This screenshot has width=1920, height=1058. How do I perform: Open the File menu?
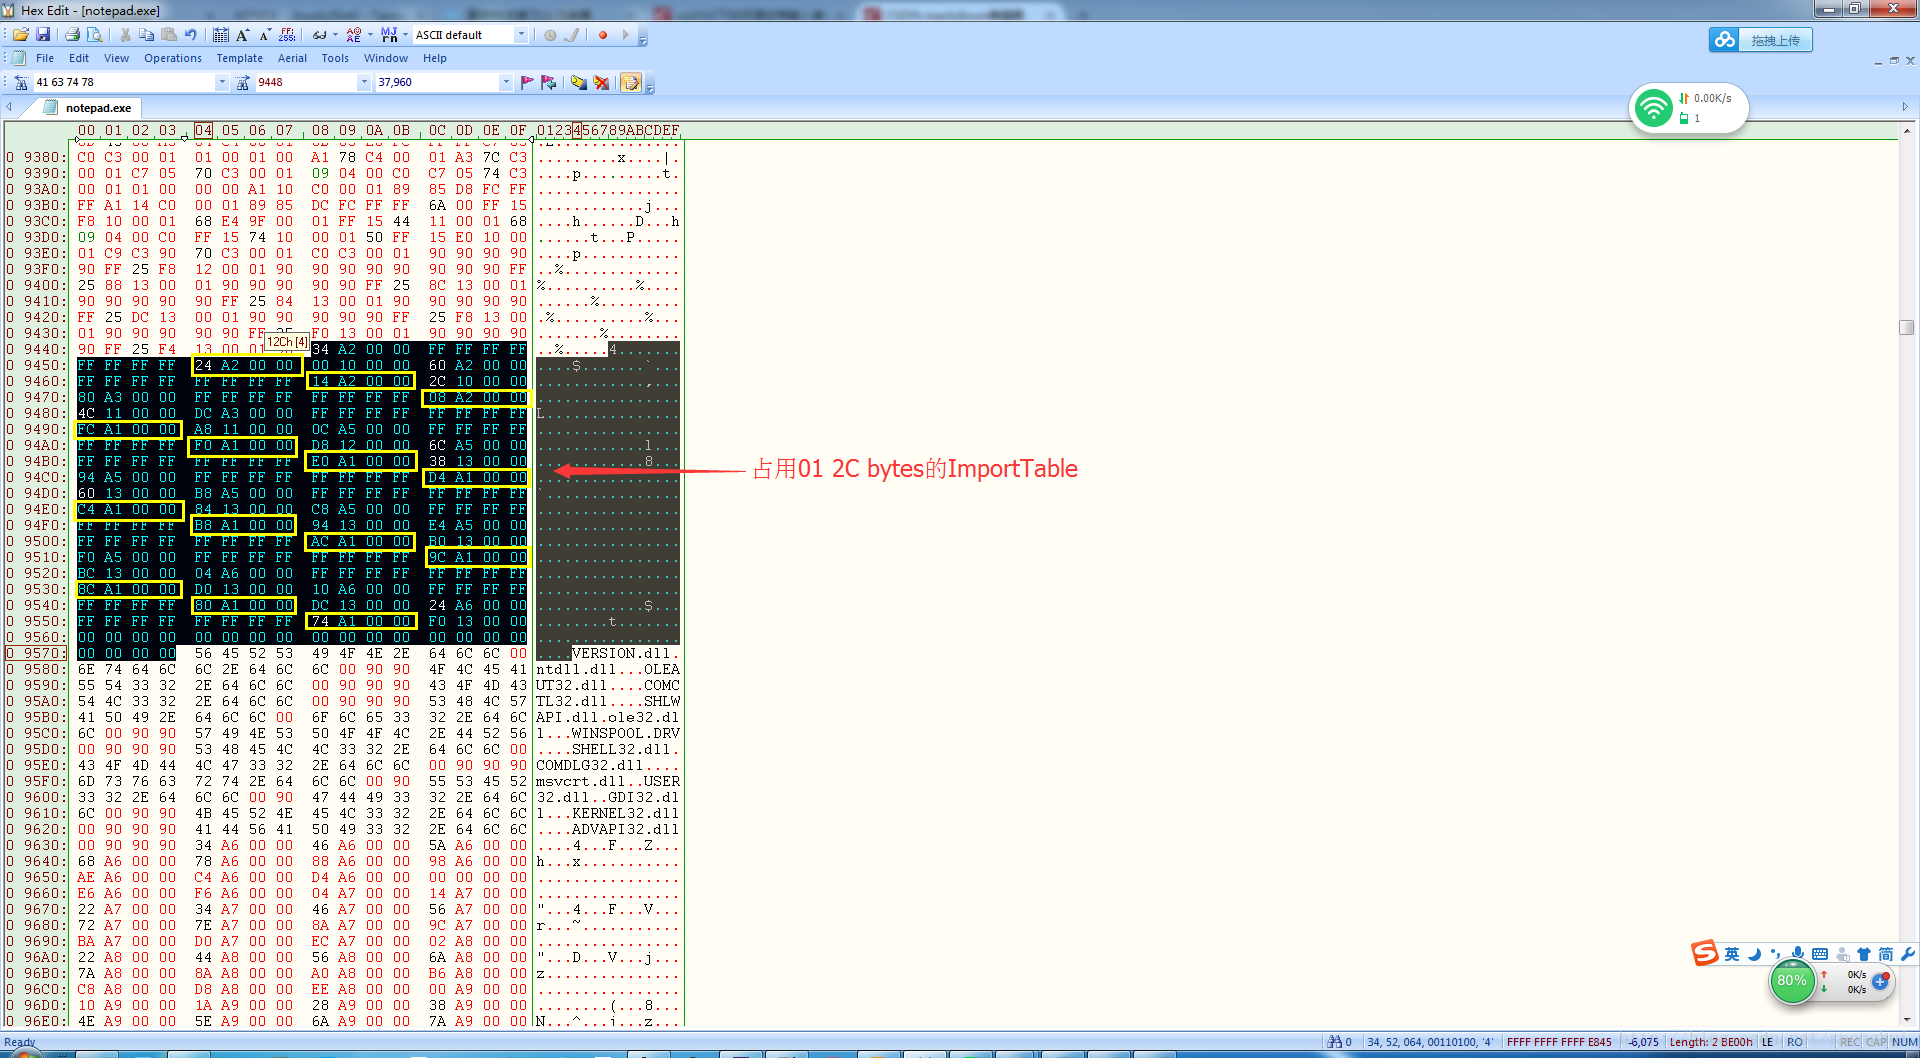(45, 58)
